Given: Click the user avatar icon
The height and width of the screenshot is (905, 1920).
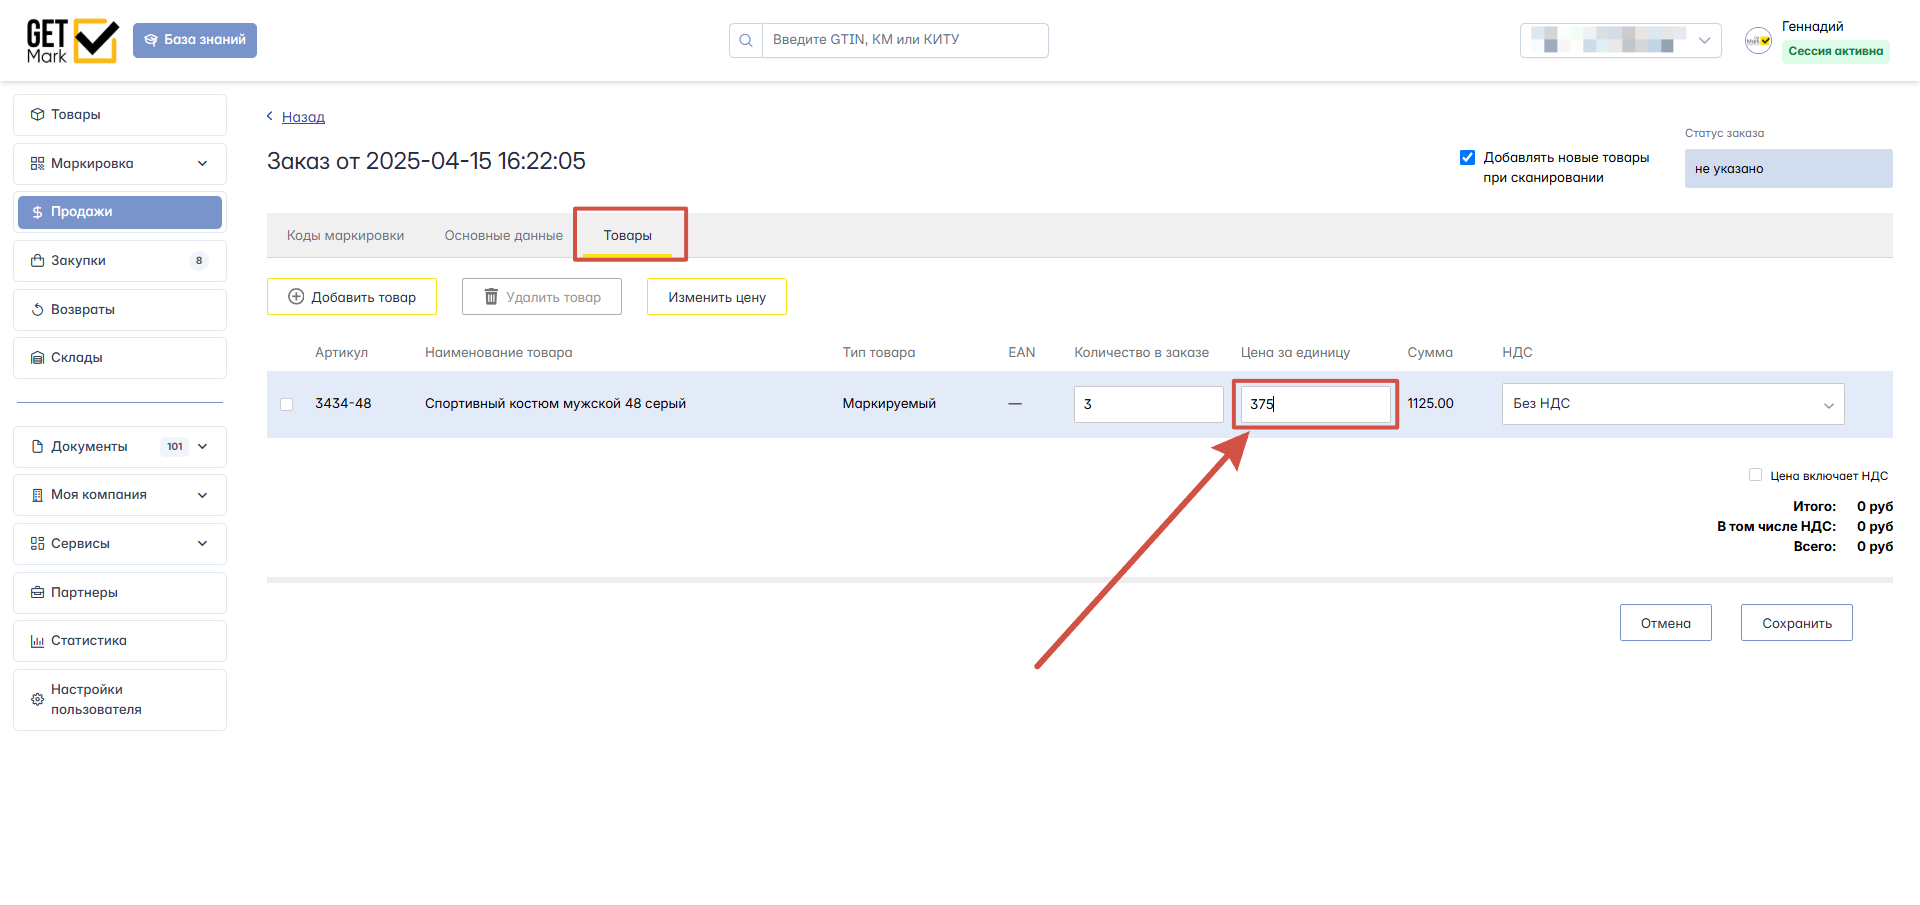Looking at the screenshot, I should coord(1758,40).
